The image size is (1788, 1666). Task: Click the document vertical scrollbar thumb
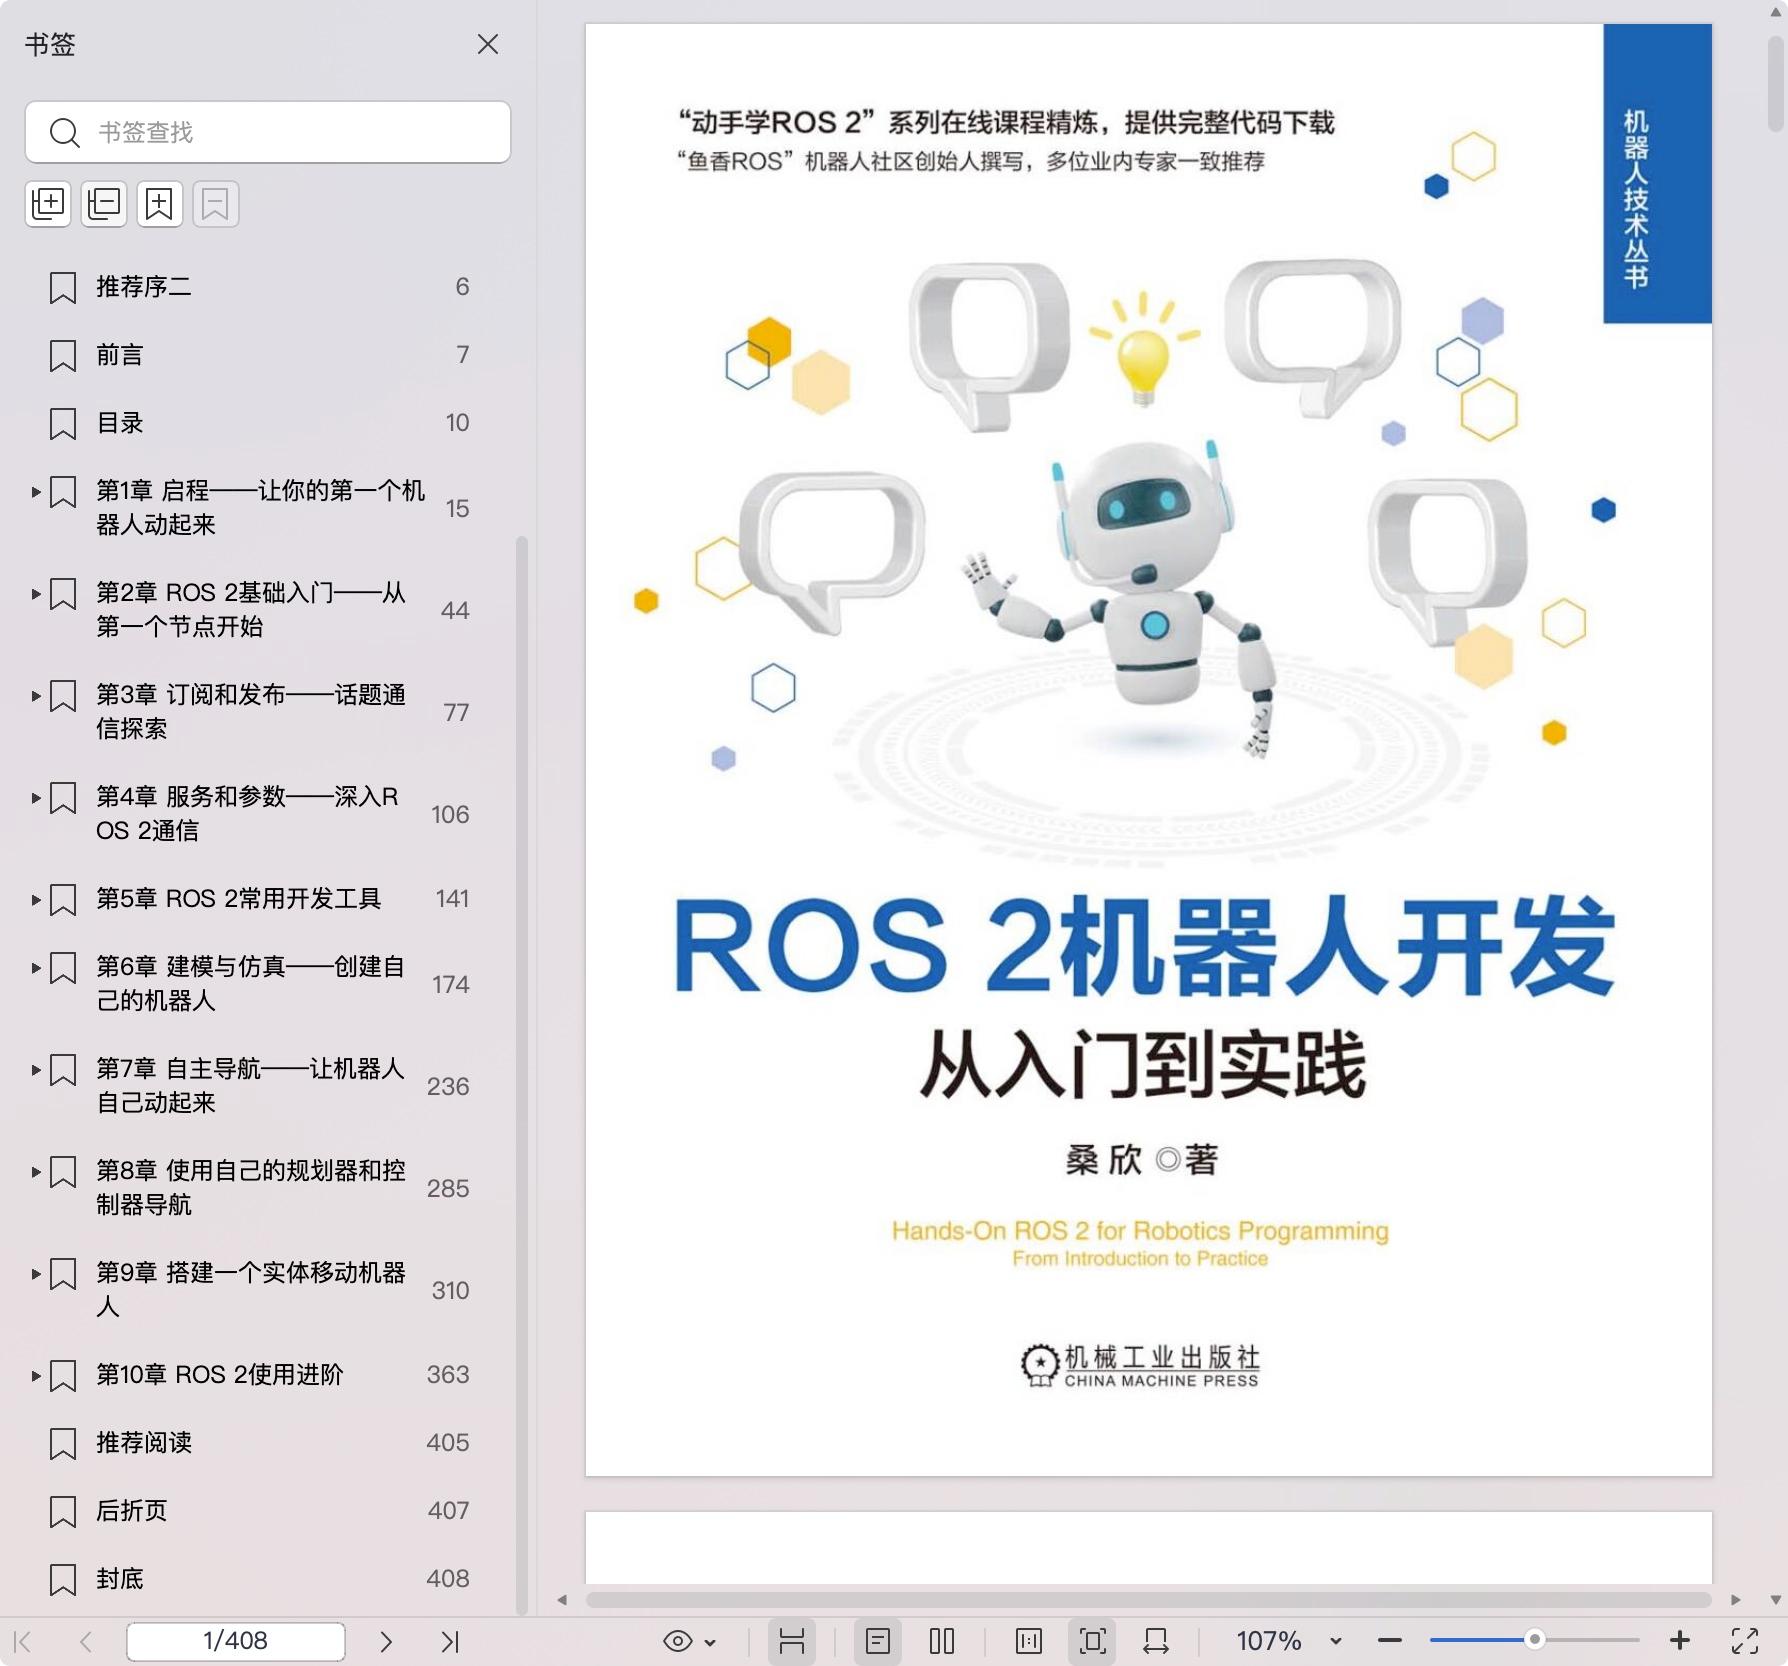pos(1776,84)
